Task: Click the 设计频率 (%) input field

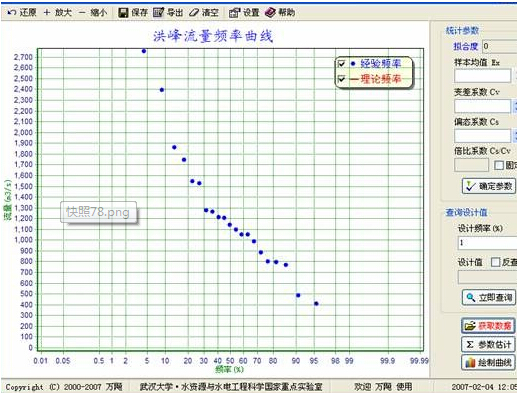Action: click(x=487, y=243)
